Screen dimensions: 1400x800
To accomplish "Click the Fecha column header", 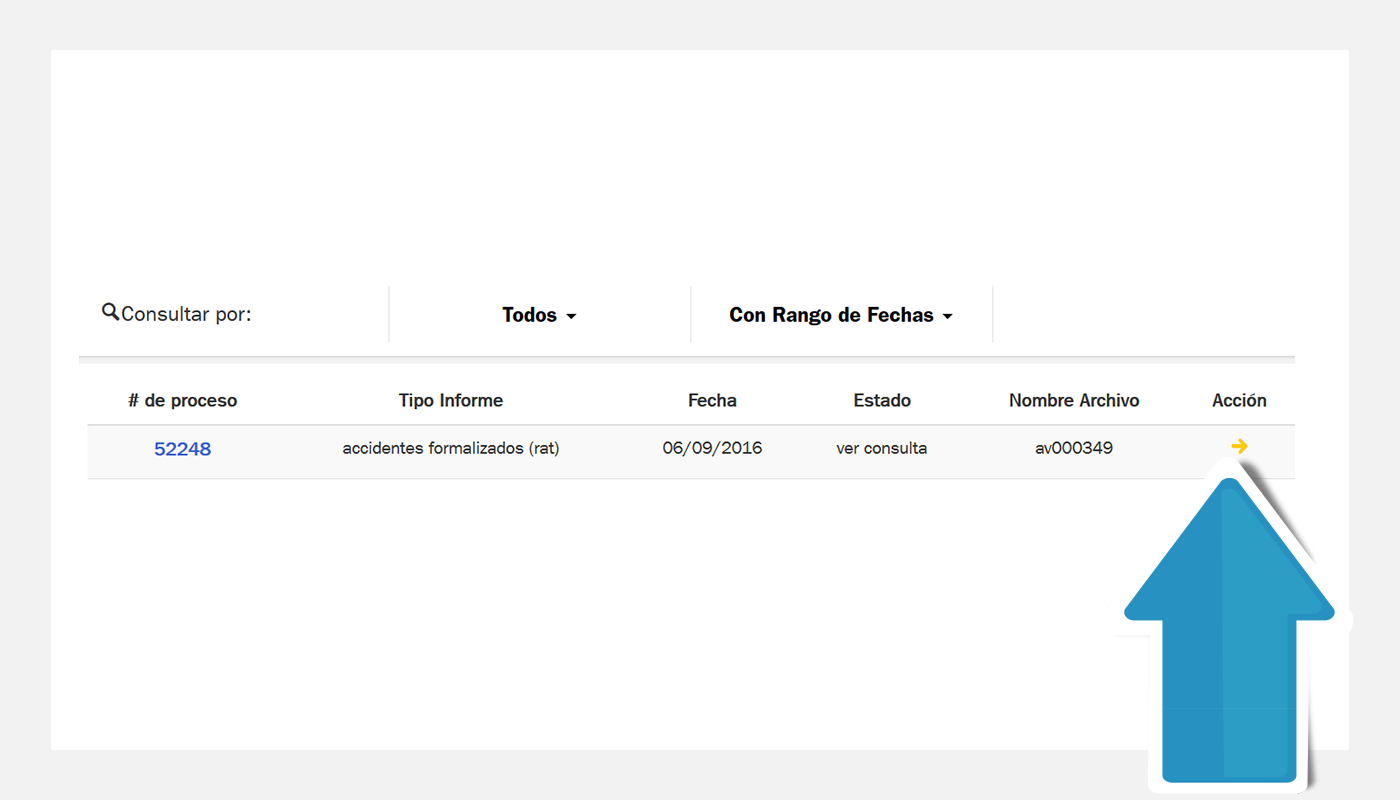I will [x=712, y=400].
